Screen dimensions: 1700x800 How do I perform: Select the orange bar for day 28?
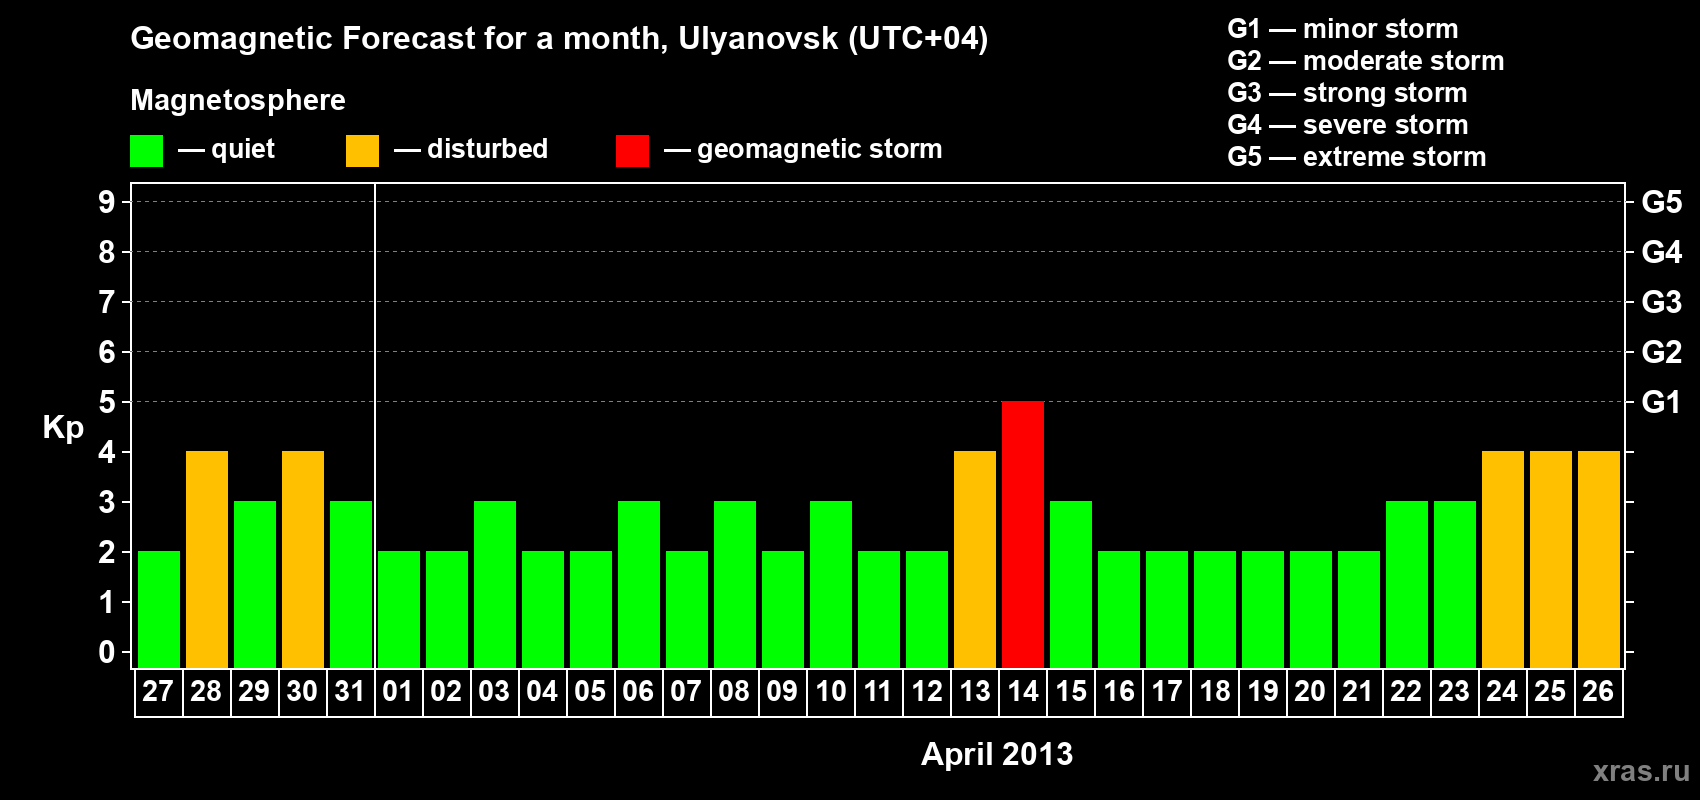[x=207, y=560]
